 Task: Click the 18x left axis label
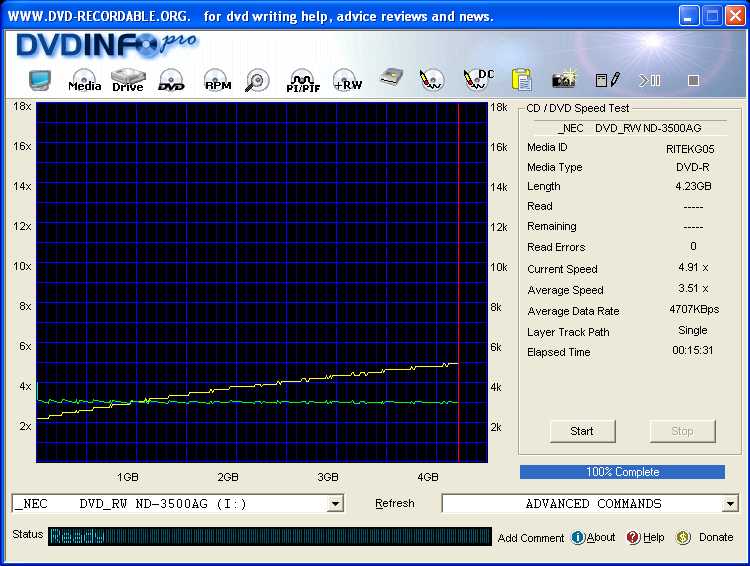coord(22,106)
